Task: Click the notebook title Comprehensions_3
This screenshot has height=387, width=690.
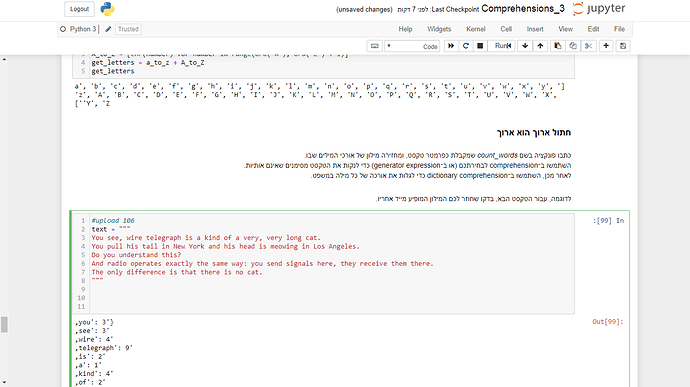Action: tap(523, 9)
